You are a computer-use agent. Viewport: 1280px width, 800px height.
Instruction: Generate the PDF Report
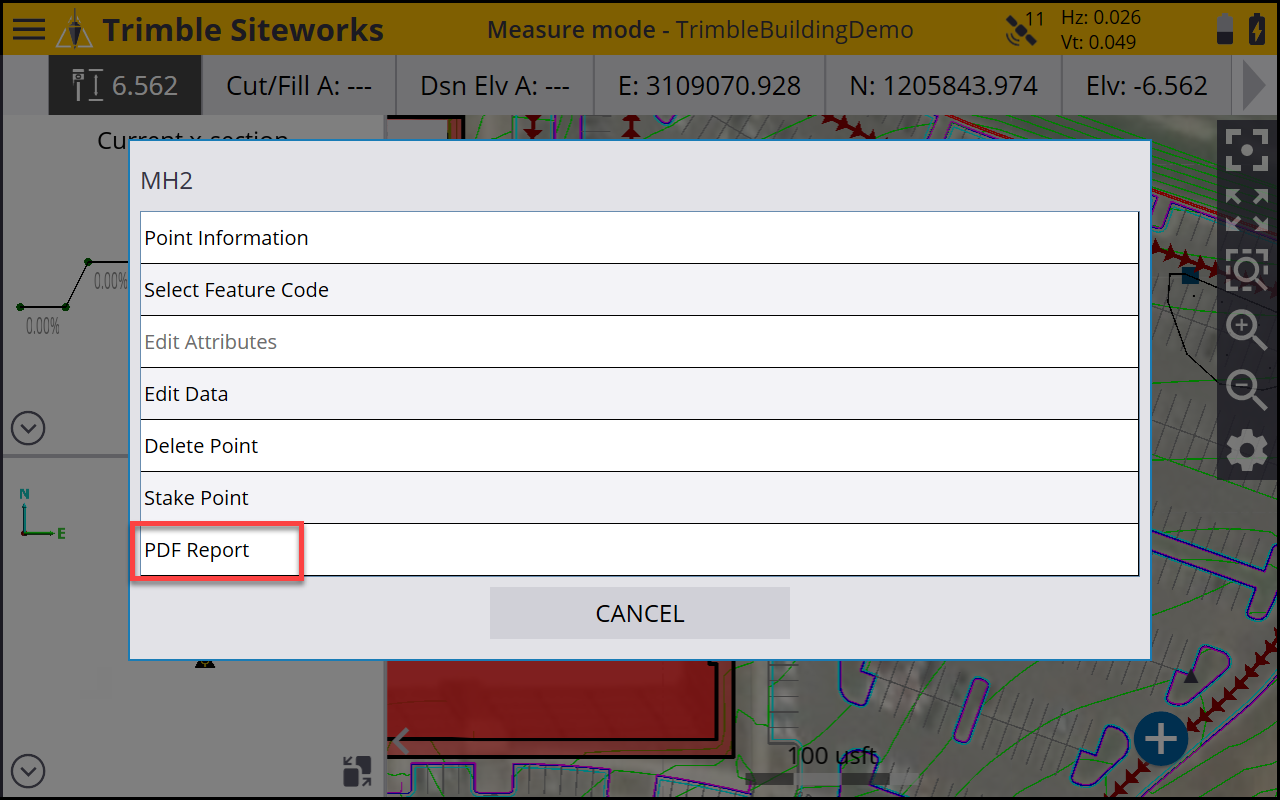pyautogui.click(x=639, y=550)
